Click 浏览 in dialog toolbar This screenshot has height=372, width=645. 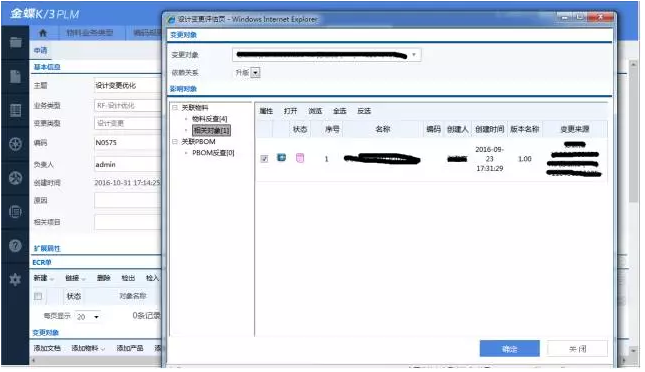(316, 111)
